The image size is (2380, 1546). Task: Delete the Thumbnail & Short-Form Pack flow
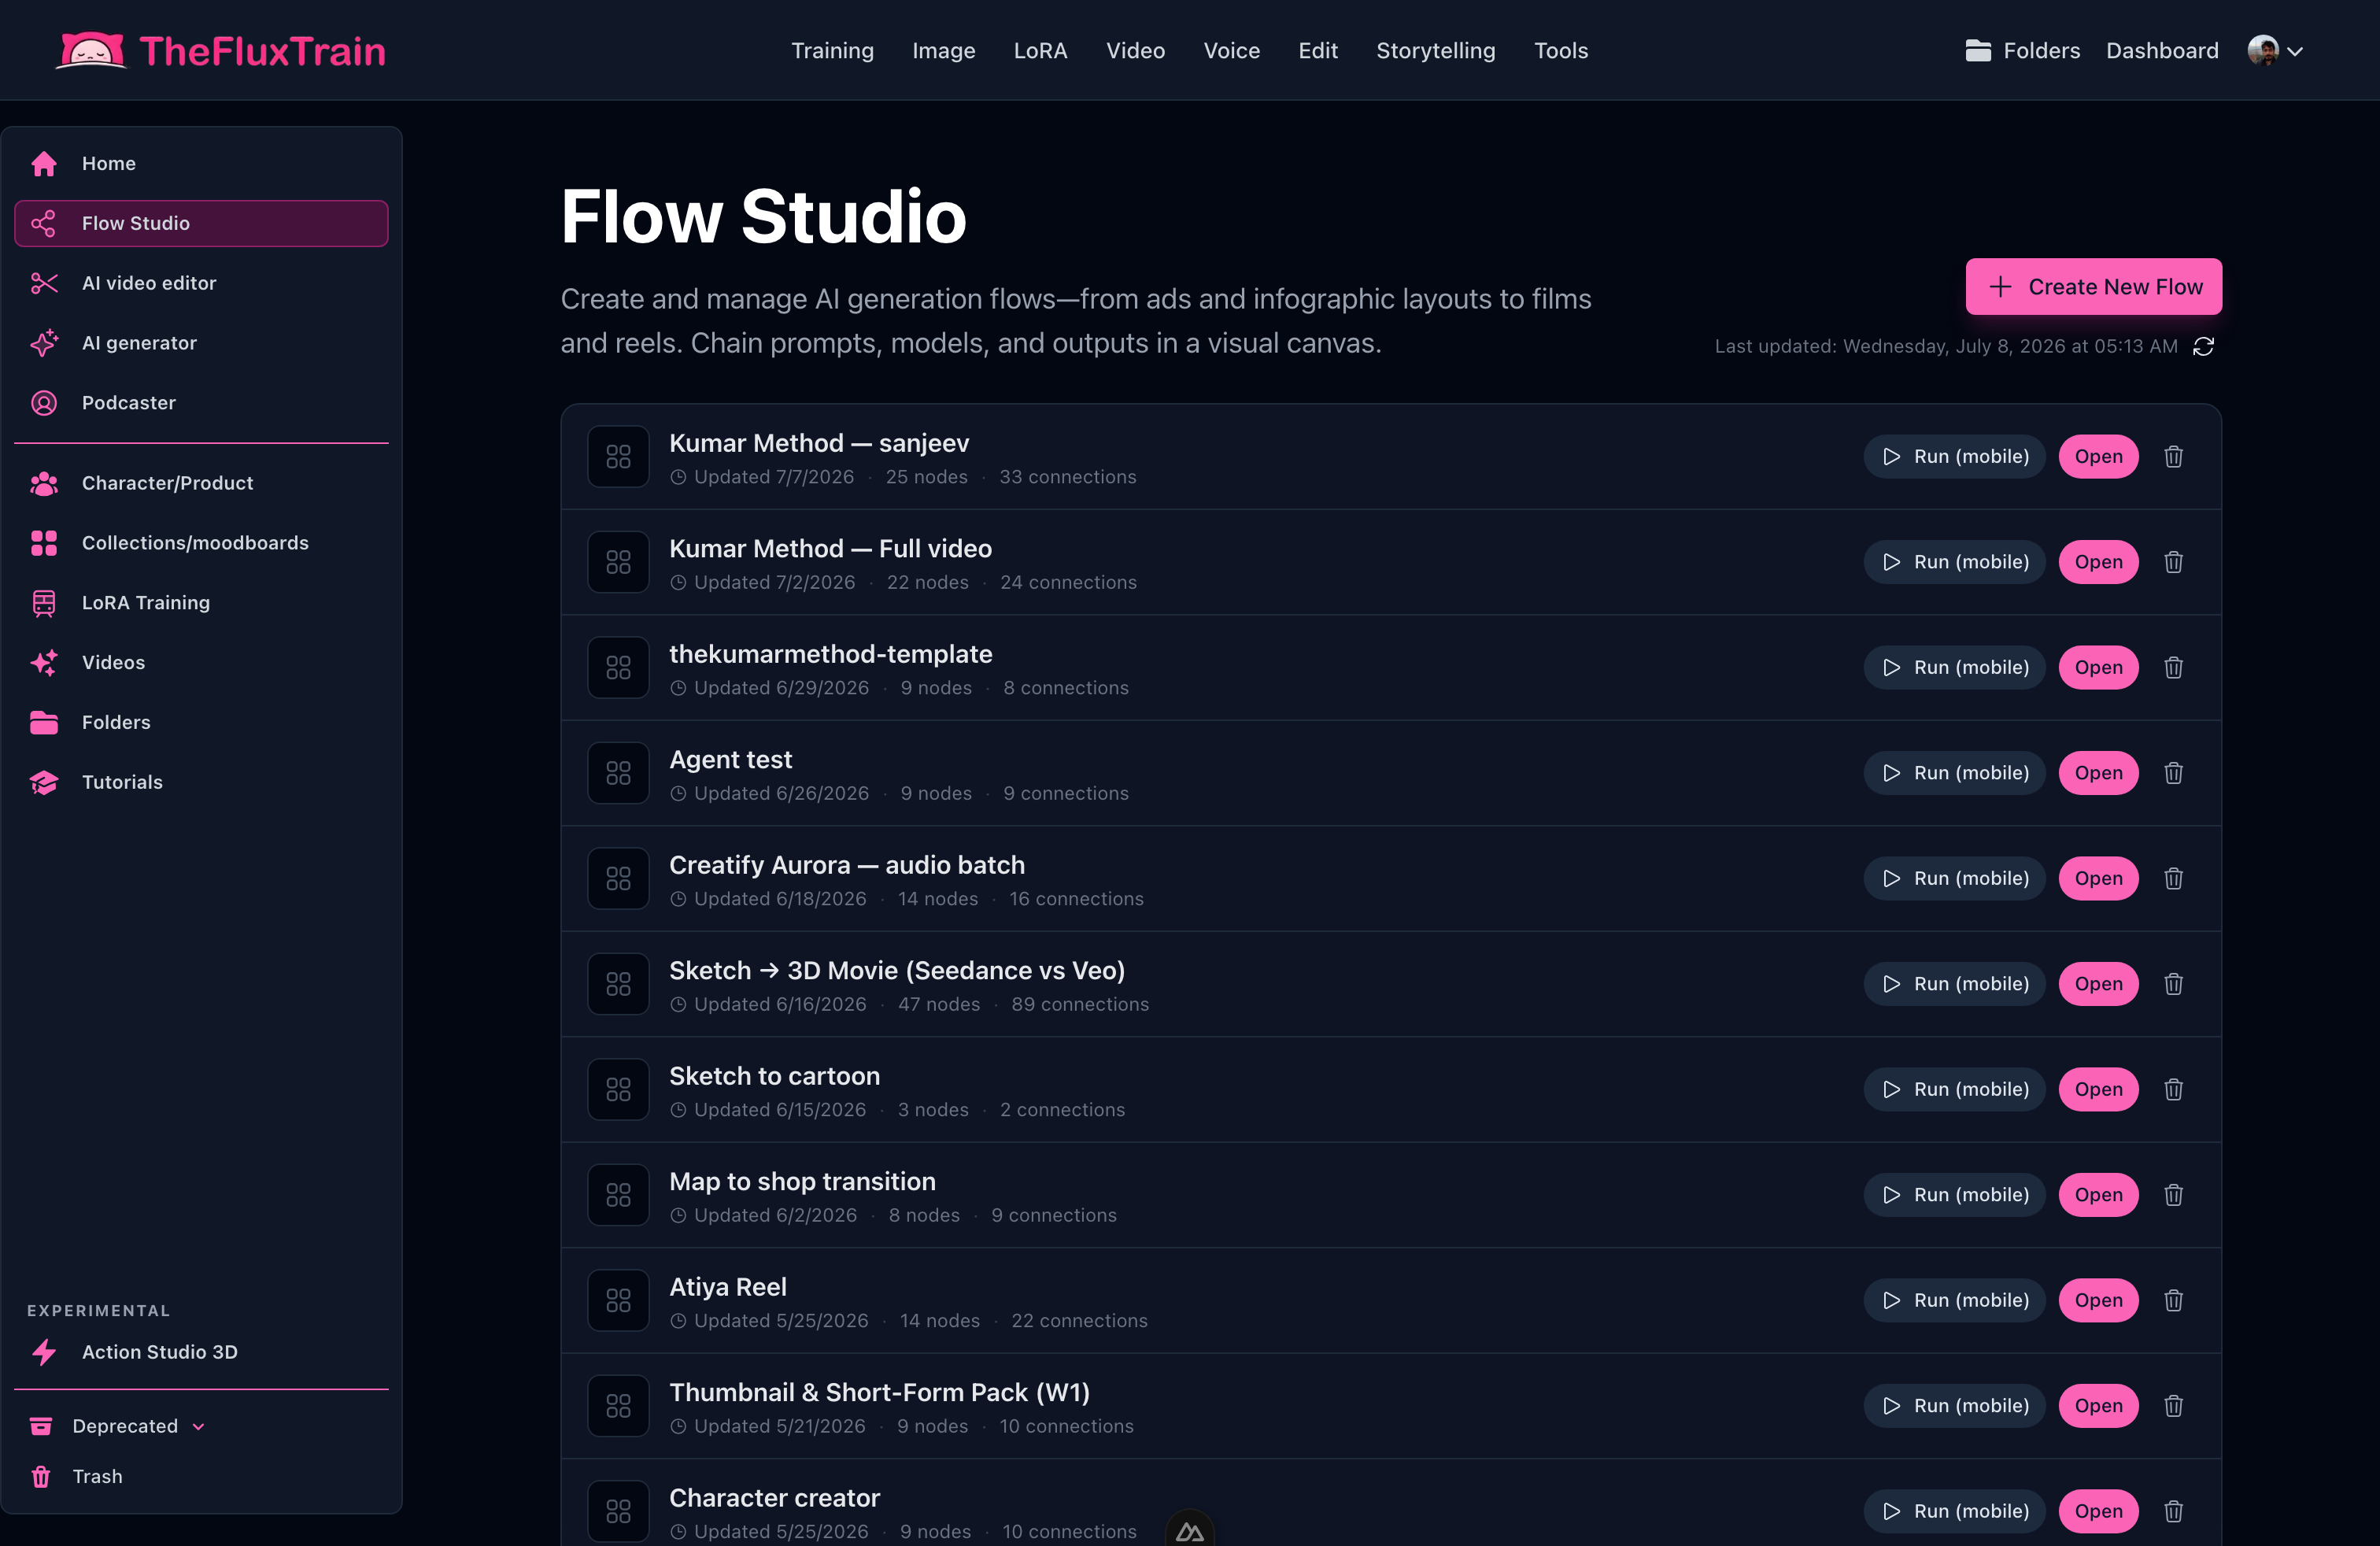(2173, 1406)
